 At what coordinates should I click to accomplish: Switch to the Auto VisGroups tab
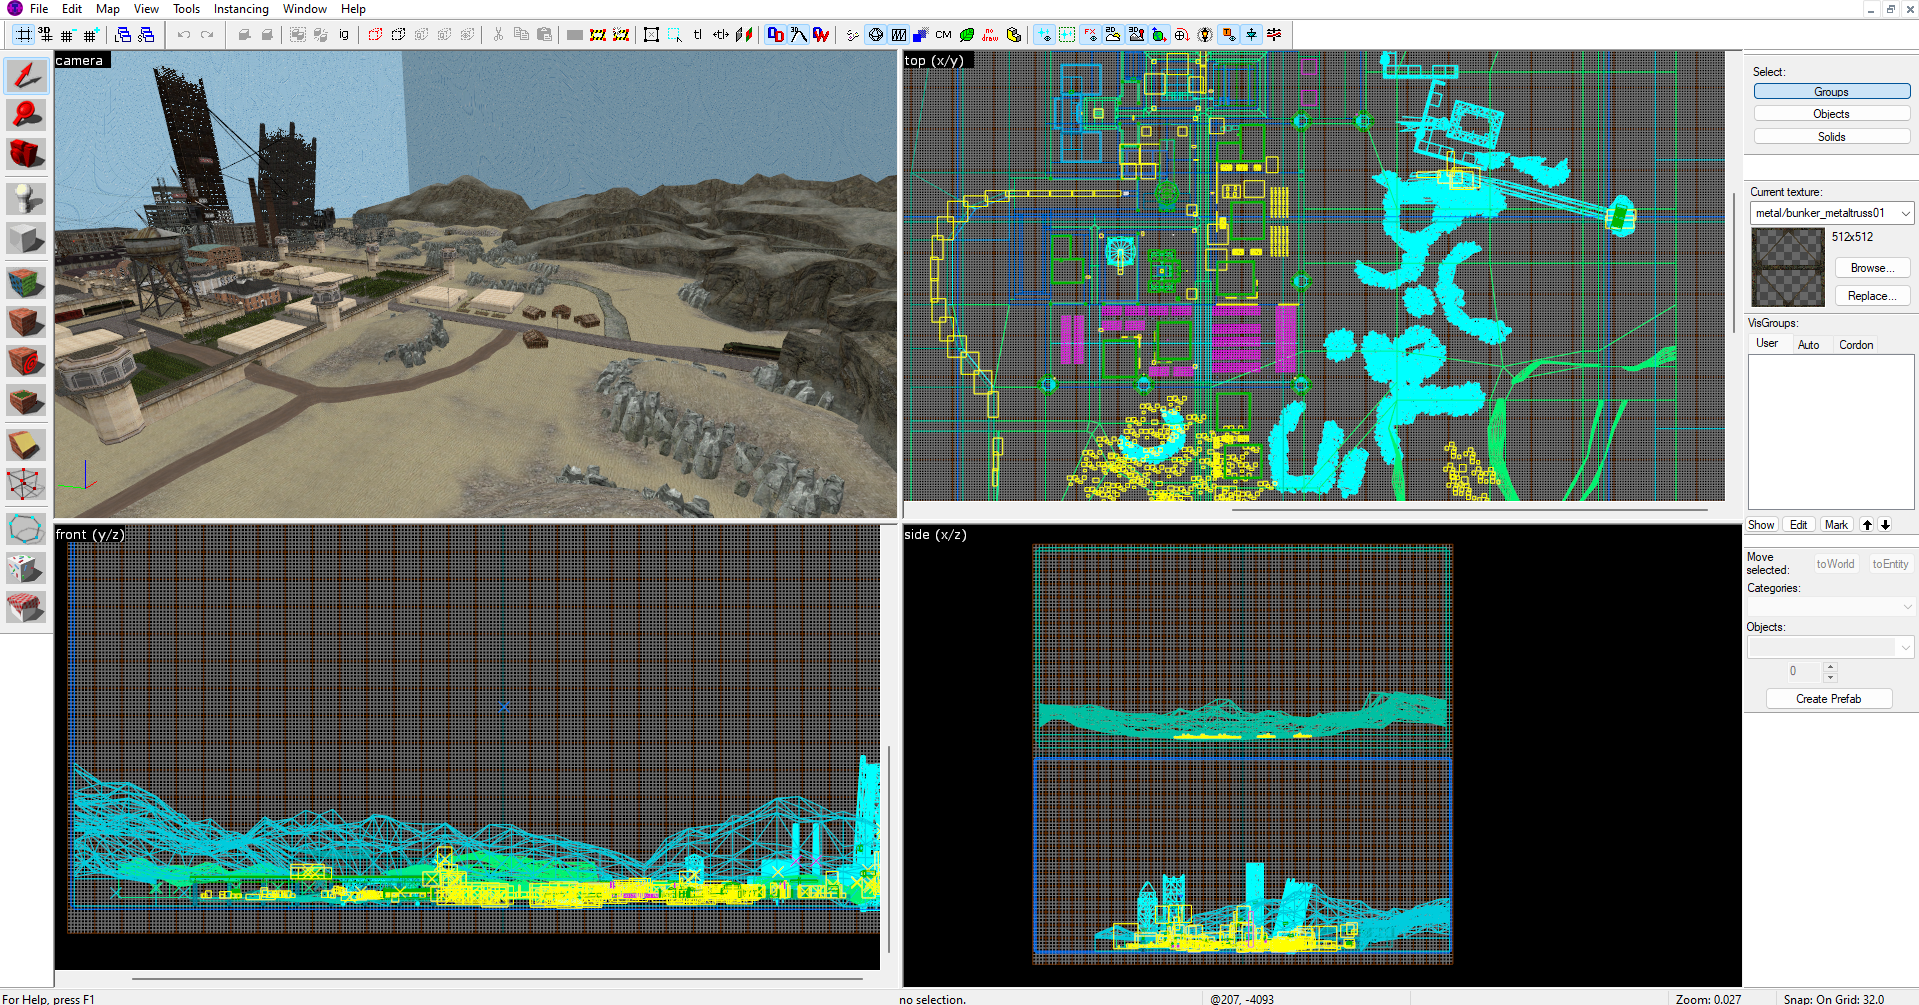click(1808, 345)
